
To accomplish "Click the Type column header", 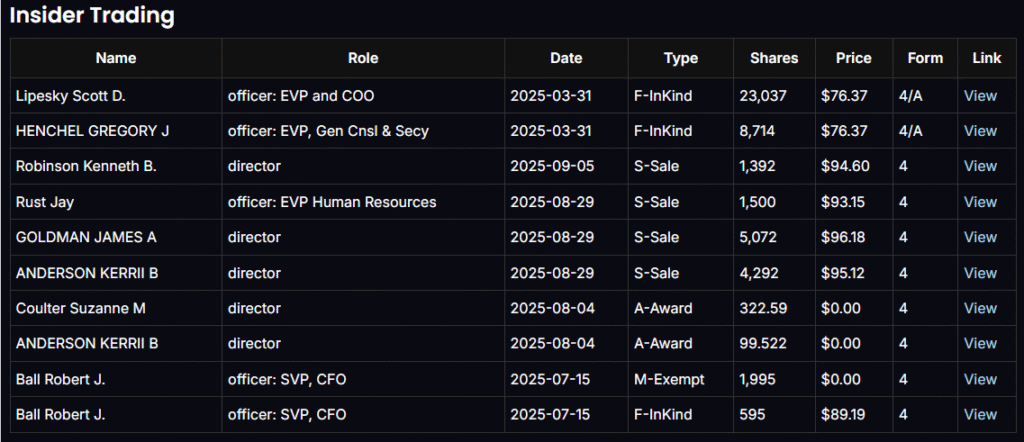I will pos(681,58).
